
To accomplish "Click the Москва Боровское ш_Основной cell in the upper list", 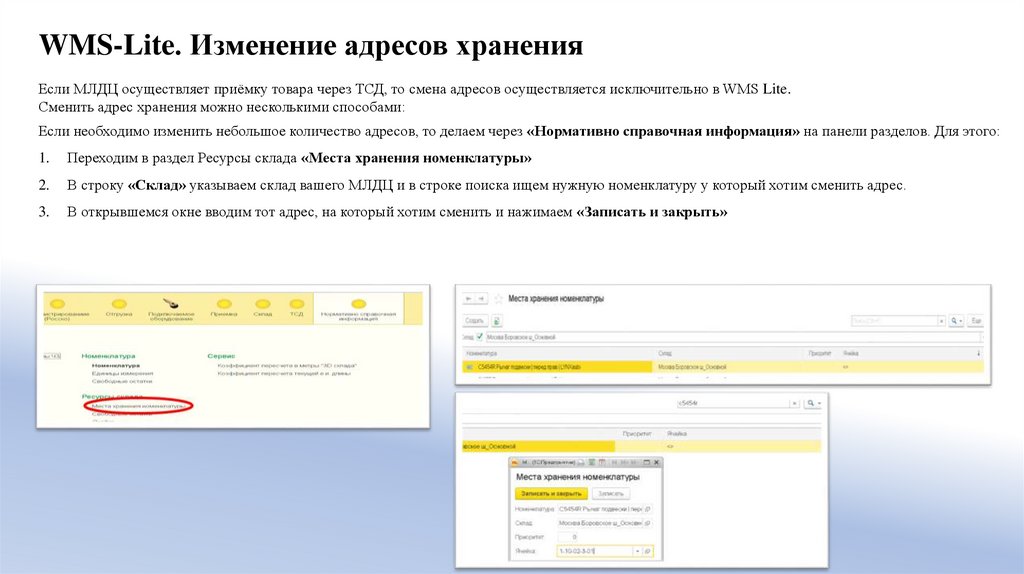I will pyautogui.click(x=692, y=367).
